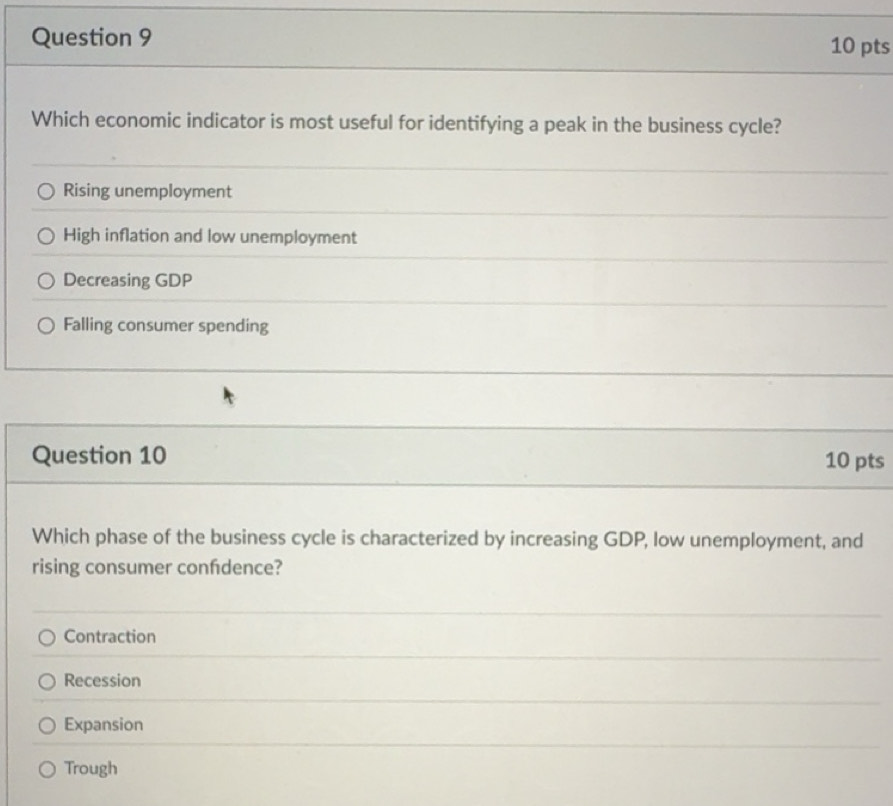Pick the Falling consumer spending radio circle
Viewport: 893px width, 806px height.
point(46,326)
